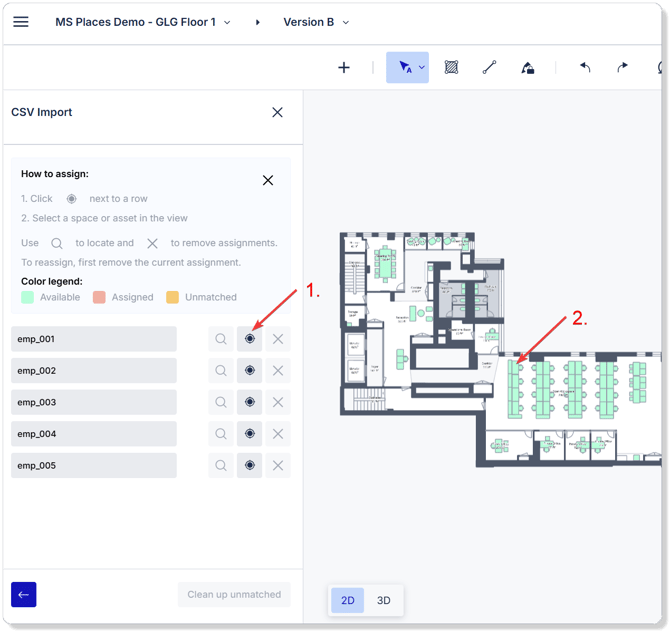Click Clean up unmatched button
Image resolution: width=670 pixels, height=632 pixels.
pyautogui.click(x=234, y=594)
